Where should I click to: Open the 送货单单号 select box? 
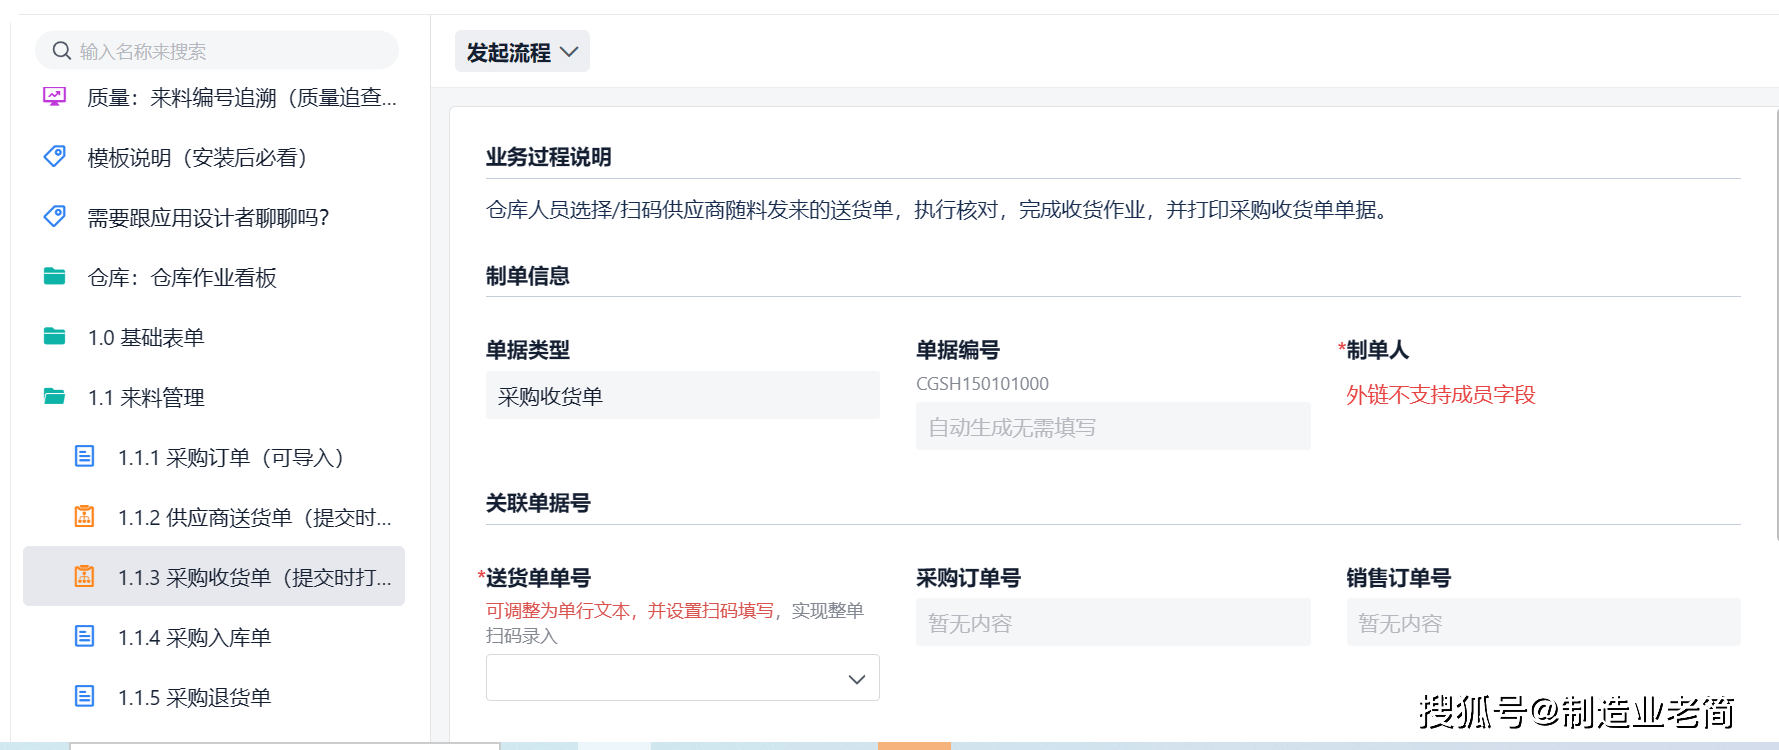pyautogui.click(x=683, y=678)
